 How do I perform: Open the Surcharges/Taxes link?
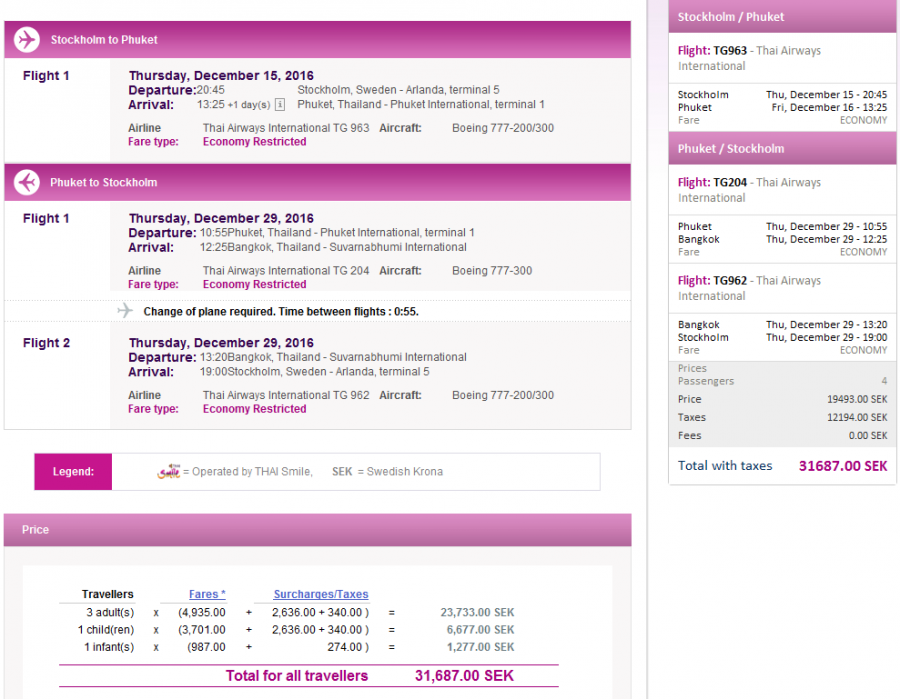[321, 594]
